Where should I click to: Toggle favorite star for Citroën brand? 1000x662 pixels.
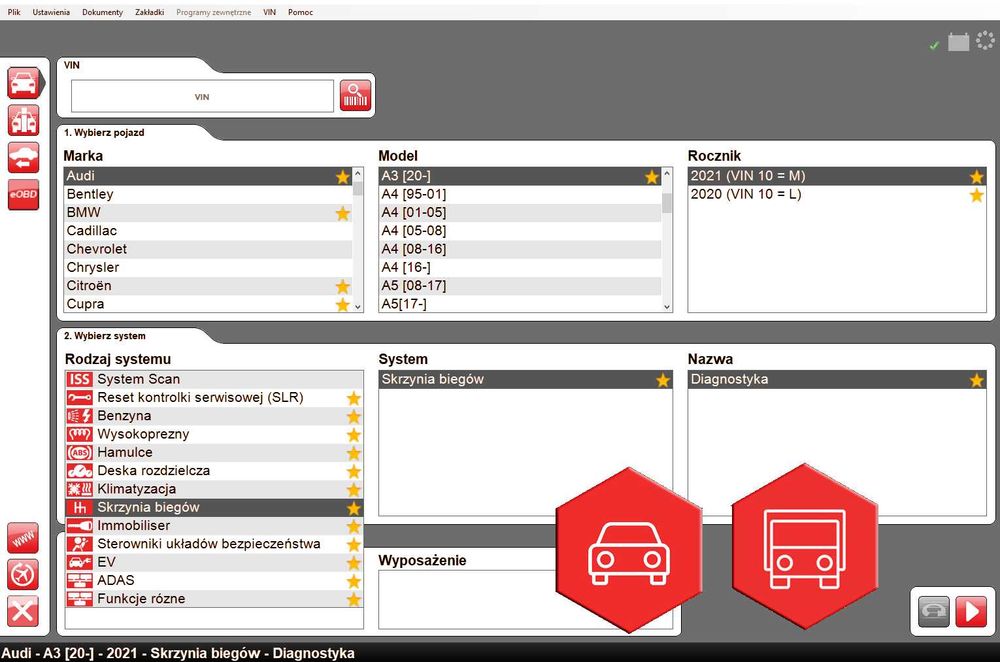[x=342, y=286]
